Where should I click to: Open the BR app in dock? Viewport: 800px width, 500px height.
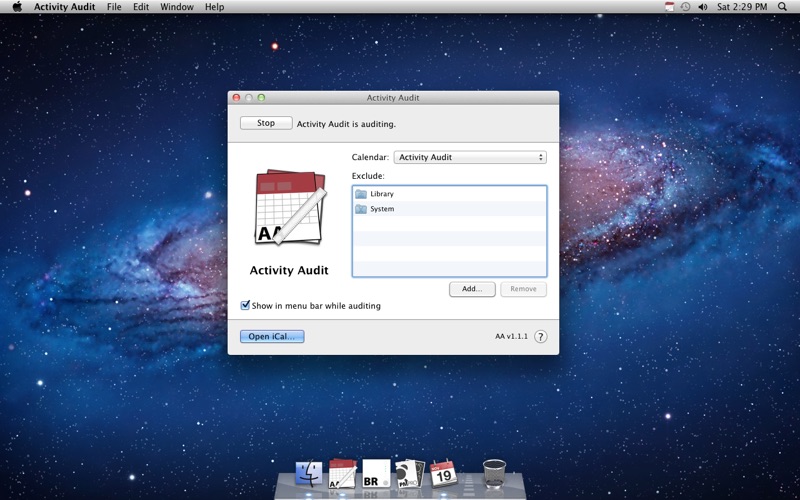376,473
